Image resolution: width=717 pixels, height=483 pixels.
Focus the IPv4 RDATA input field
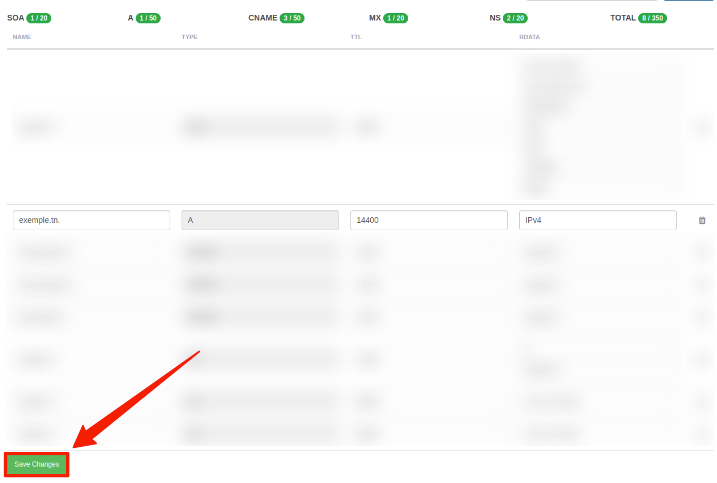597,220
